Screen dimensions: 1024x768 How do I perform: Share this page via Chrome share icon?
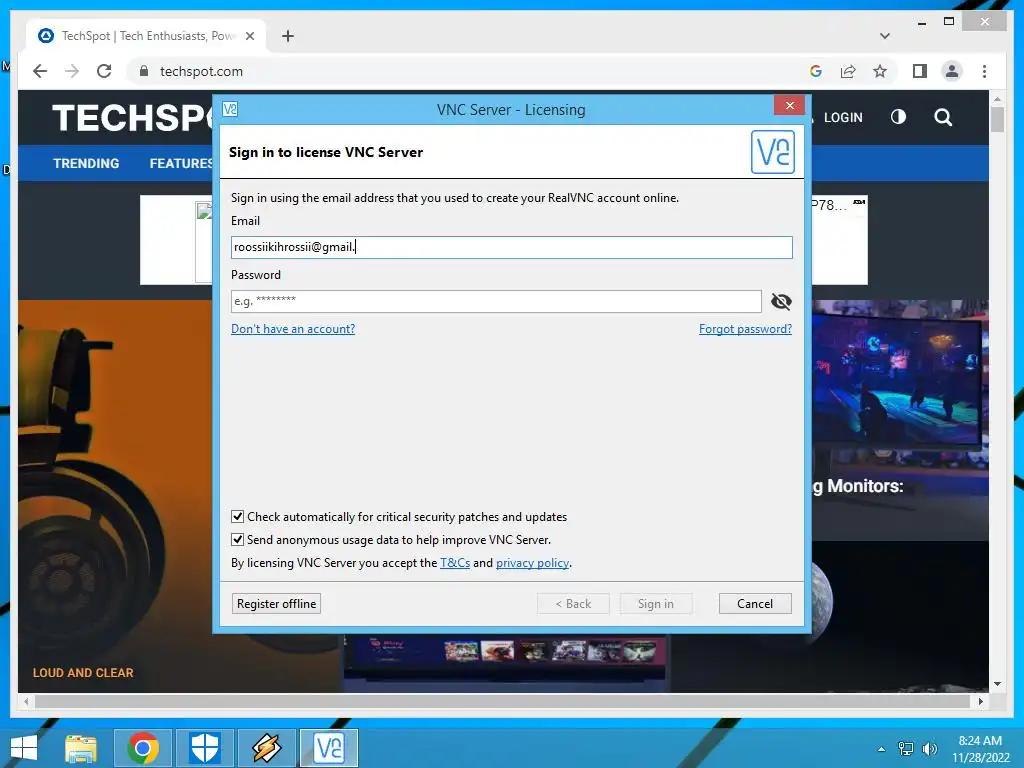tap(848, 71)
